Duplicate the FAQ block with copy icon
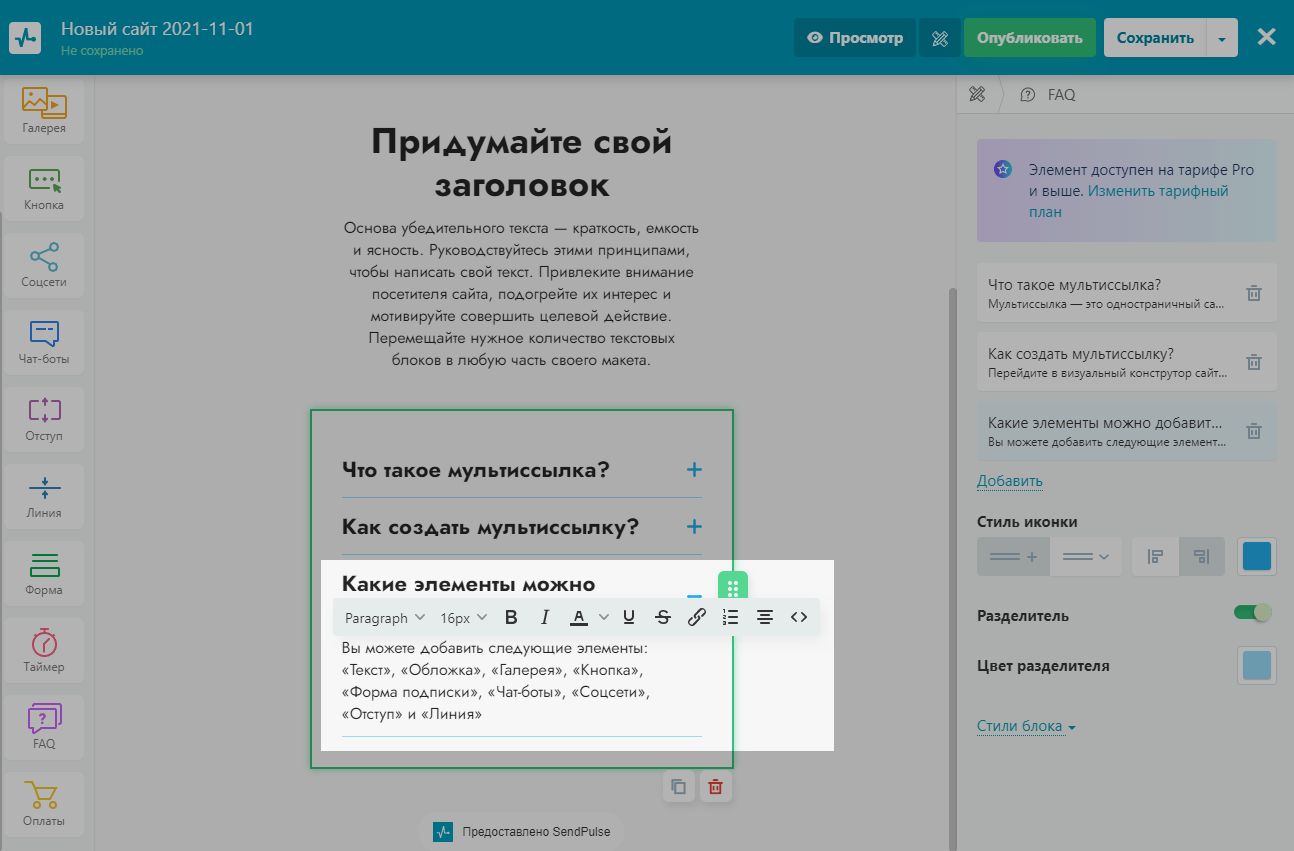This screenshot has width=1294, height=851. [679, 786]
